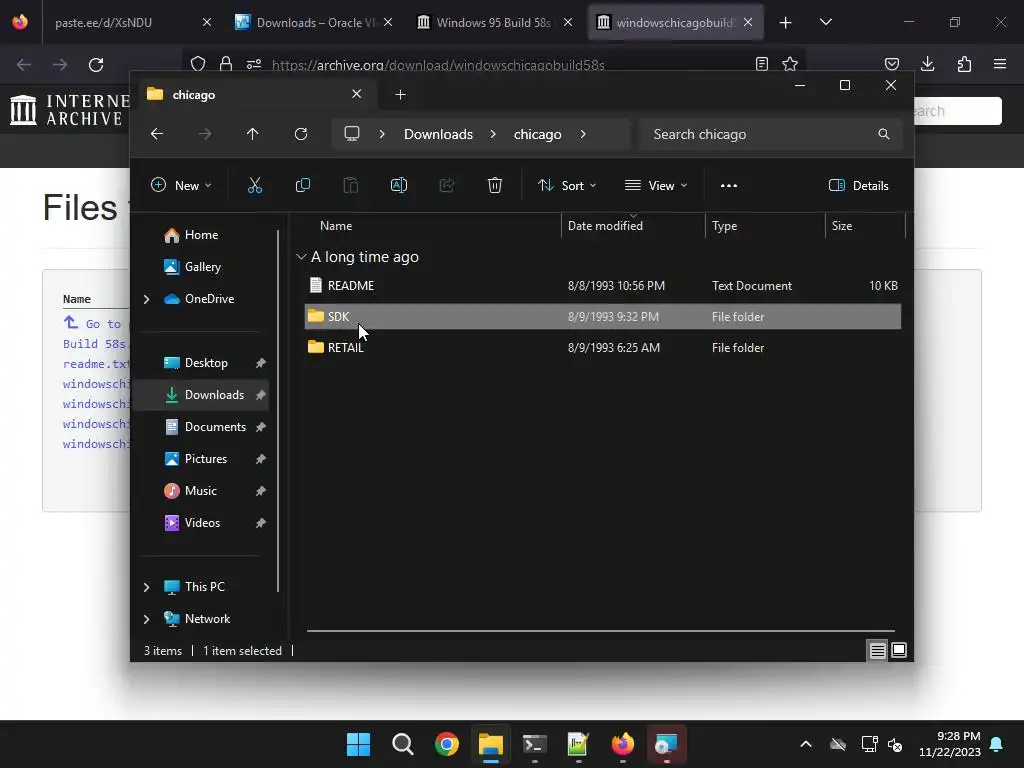Click the Copy icon in Explorer toolbar

tap(303, 185)
